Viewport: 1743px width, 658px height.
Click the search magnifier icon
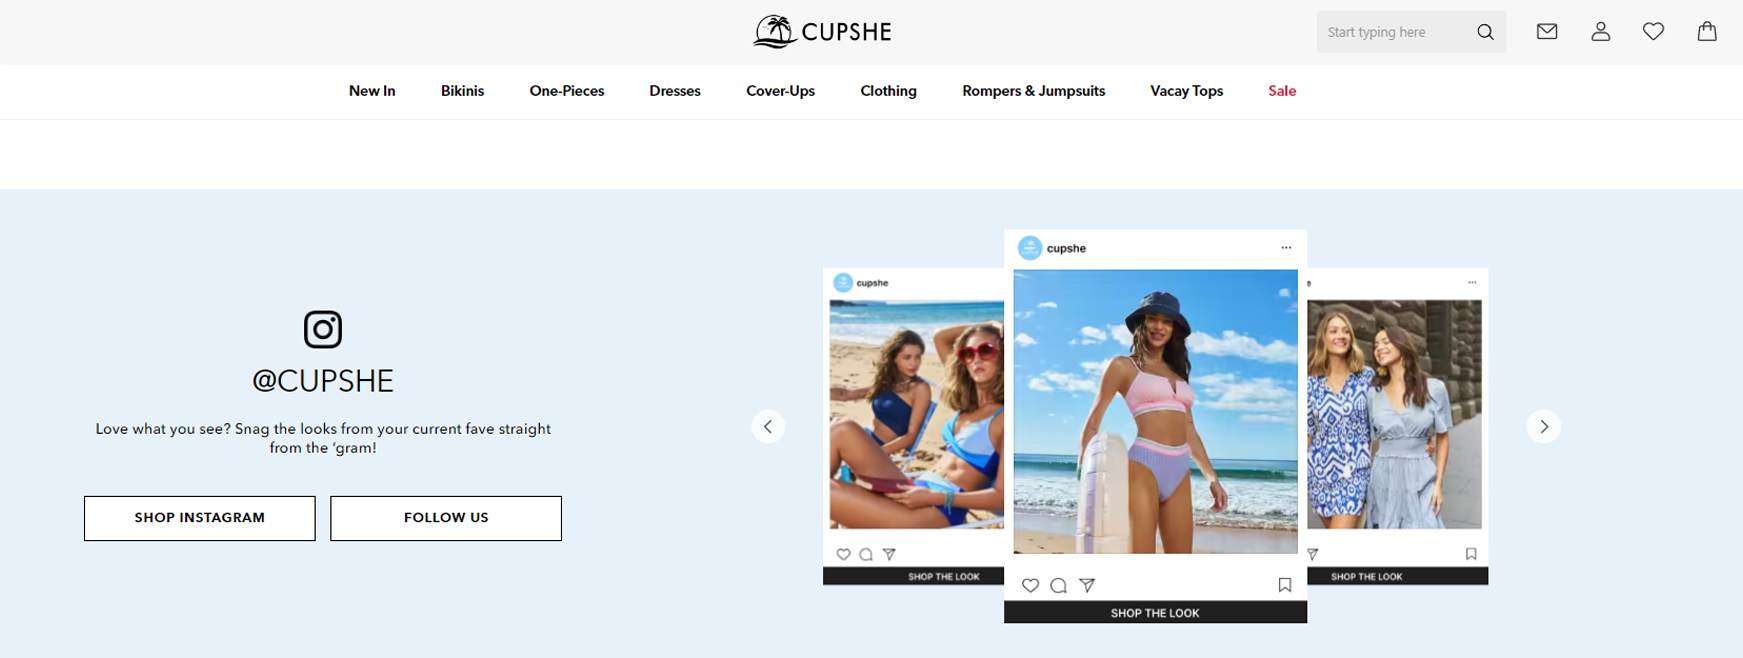point(1485,32)
